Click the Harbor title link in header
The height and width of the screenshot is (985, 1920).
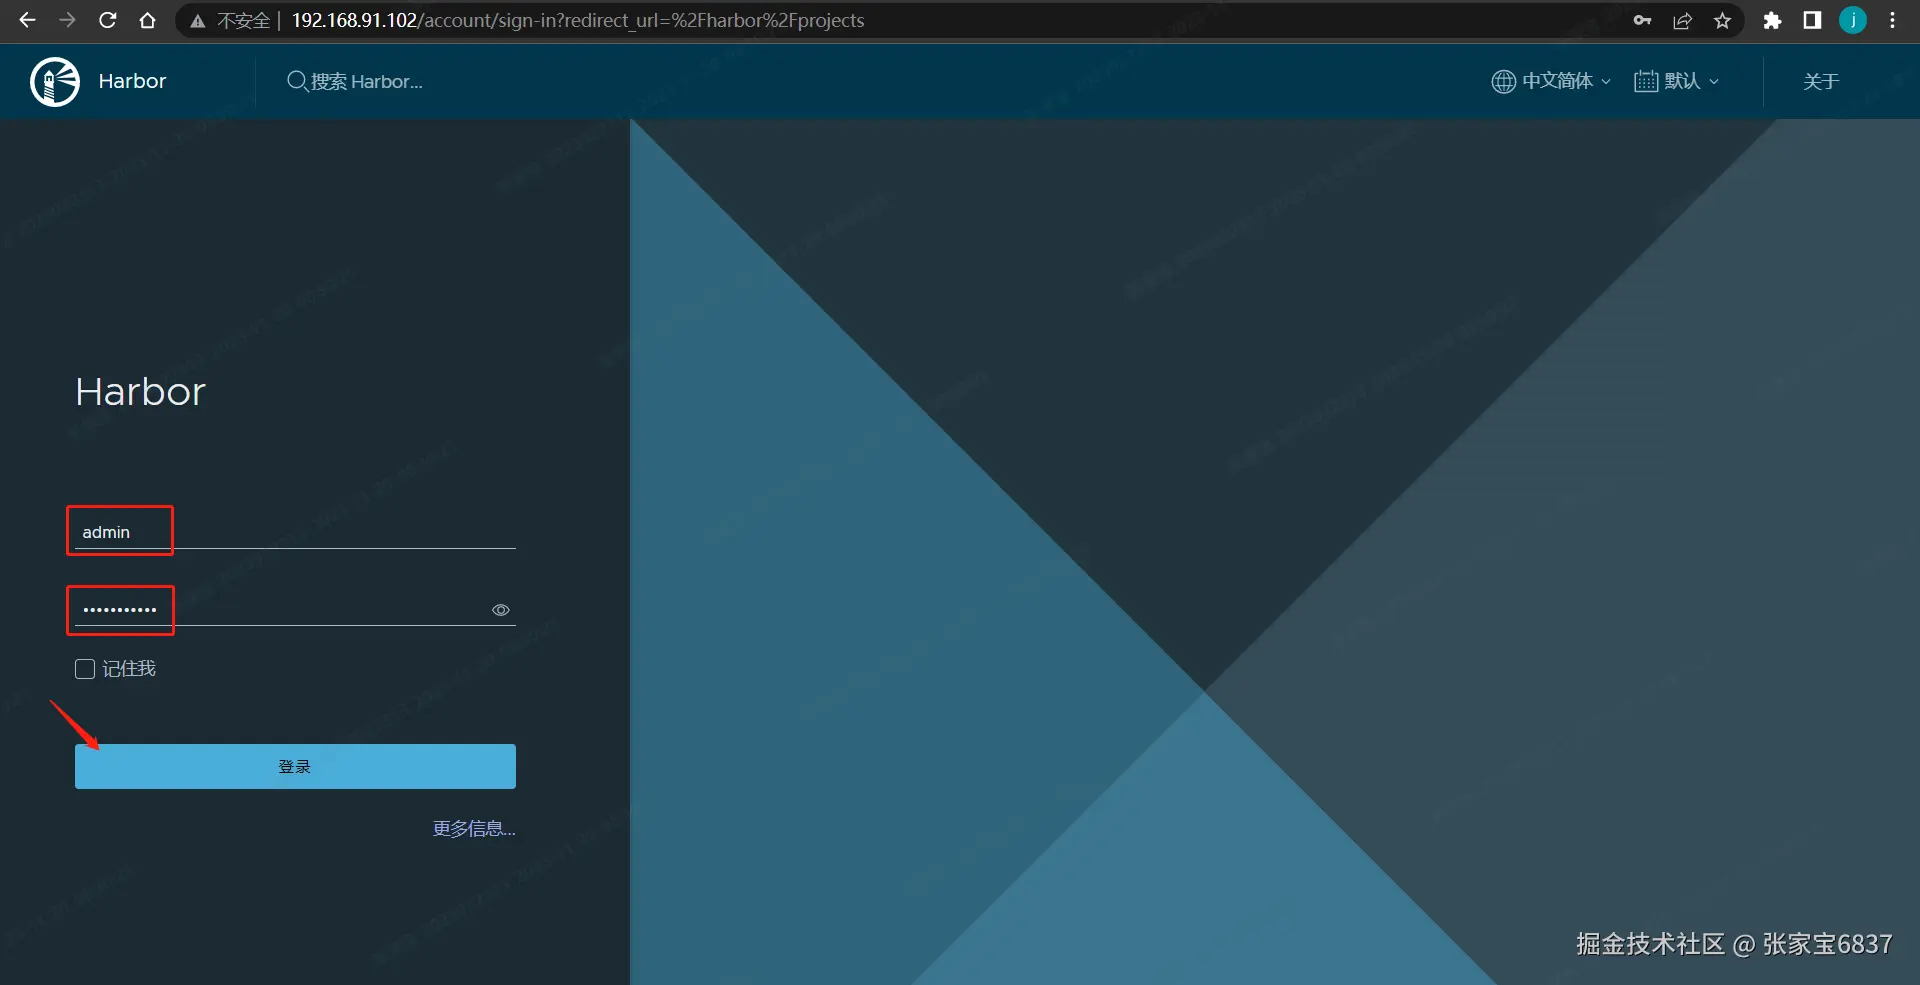pyautogui.click(x=132, y=81)
